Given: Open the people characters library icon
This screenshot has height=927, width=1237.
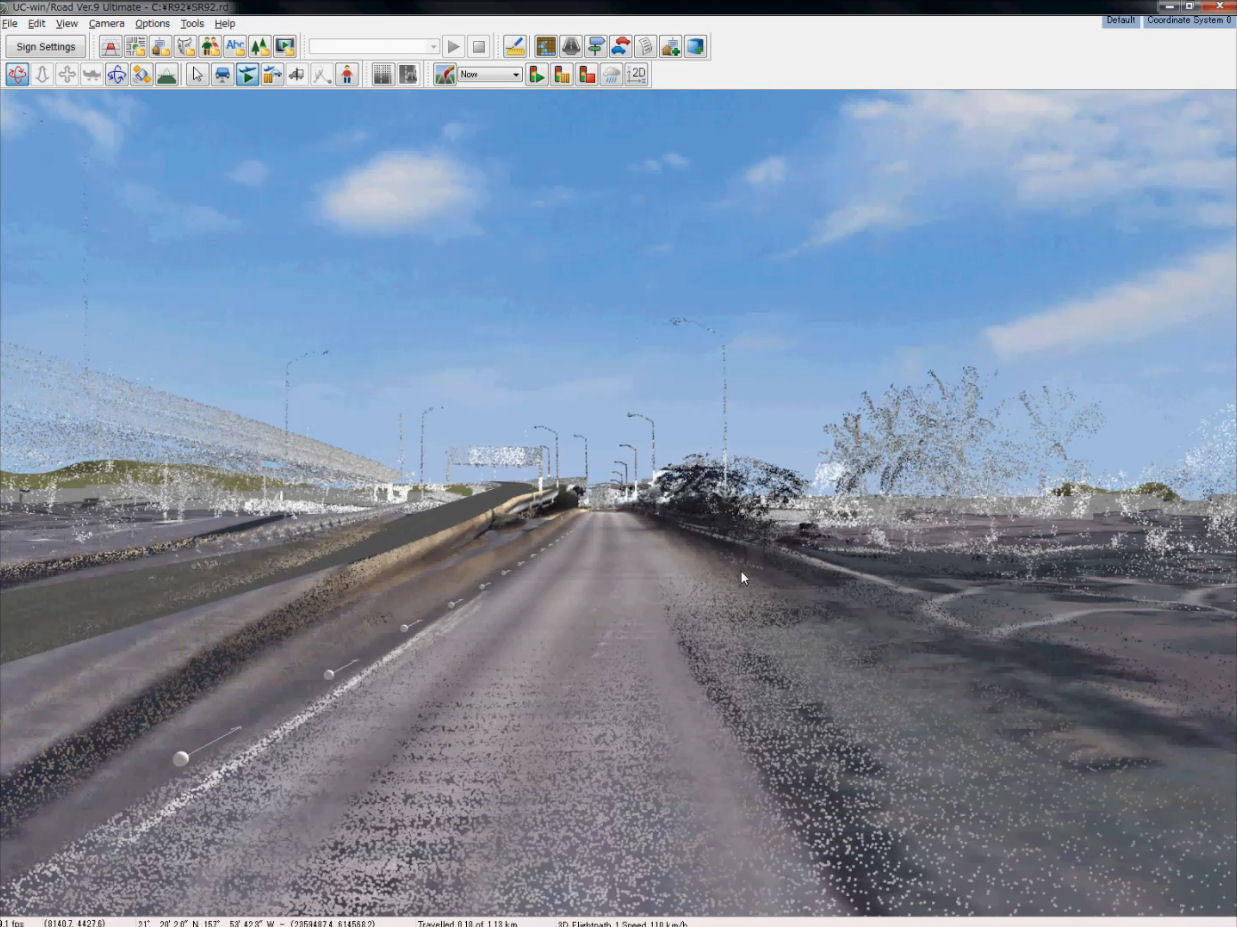Looking at the screenshot, I should point(210,47).
